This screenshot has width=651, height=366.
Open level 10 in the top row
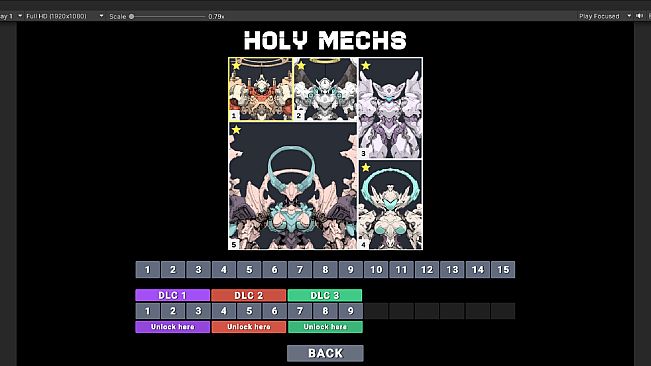pyautogui.click(x=376, y=270)
